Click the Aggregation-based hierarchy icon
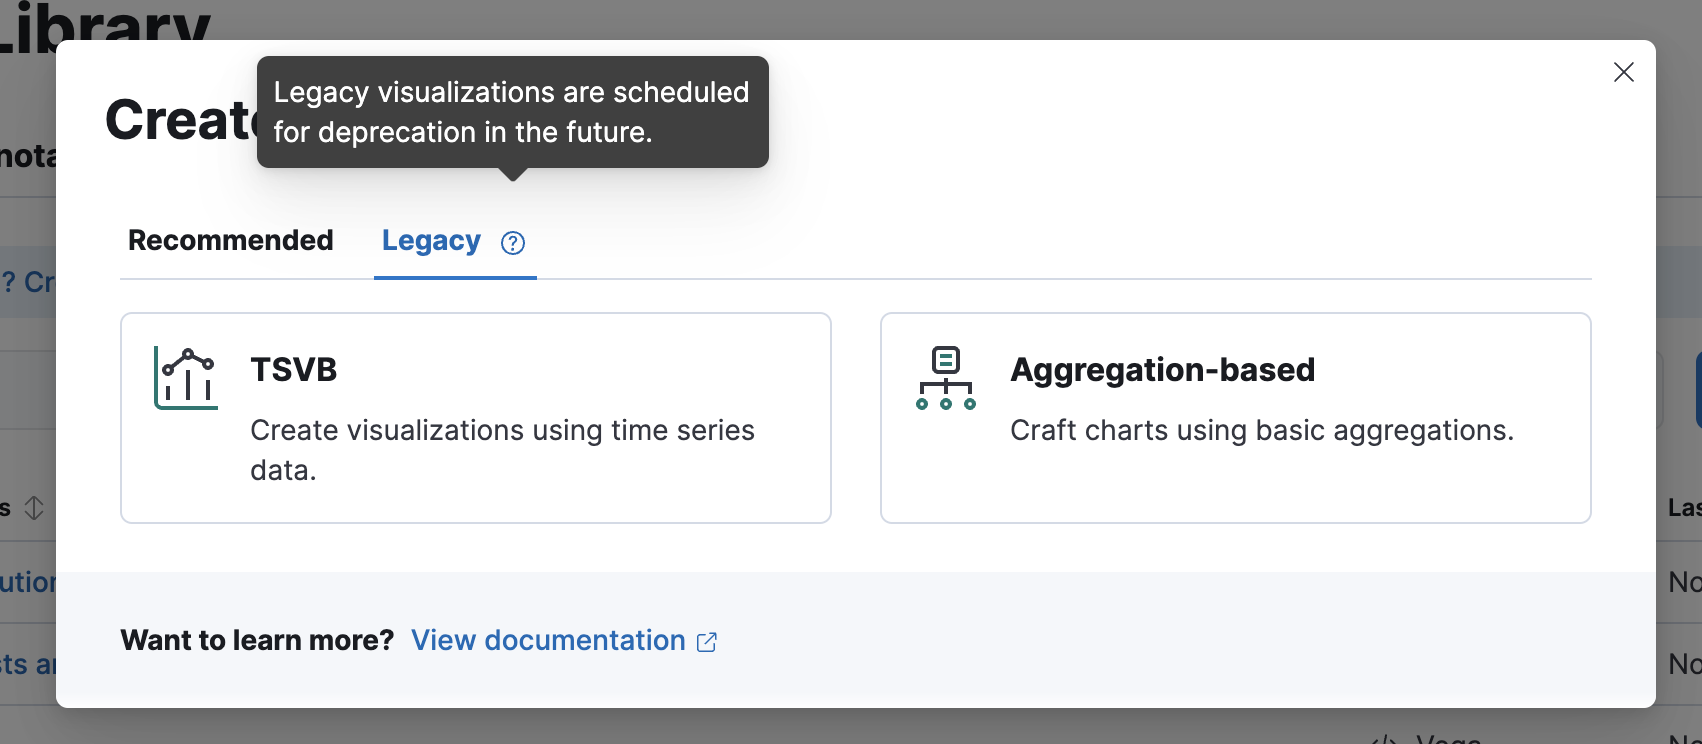The image size is (1702, 744). coord(945,378)
